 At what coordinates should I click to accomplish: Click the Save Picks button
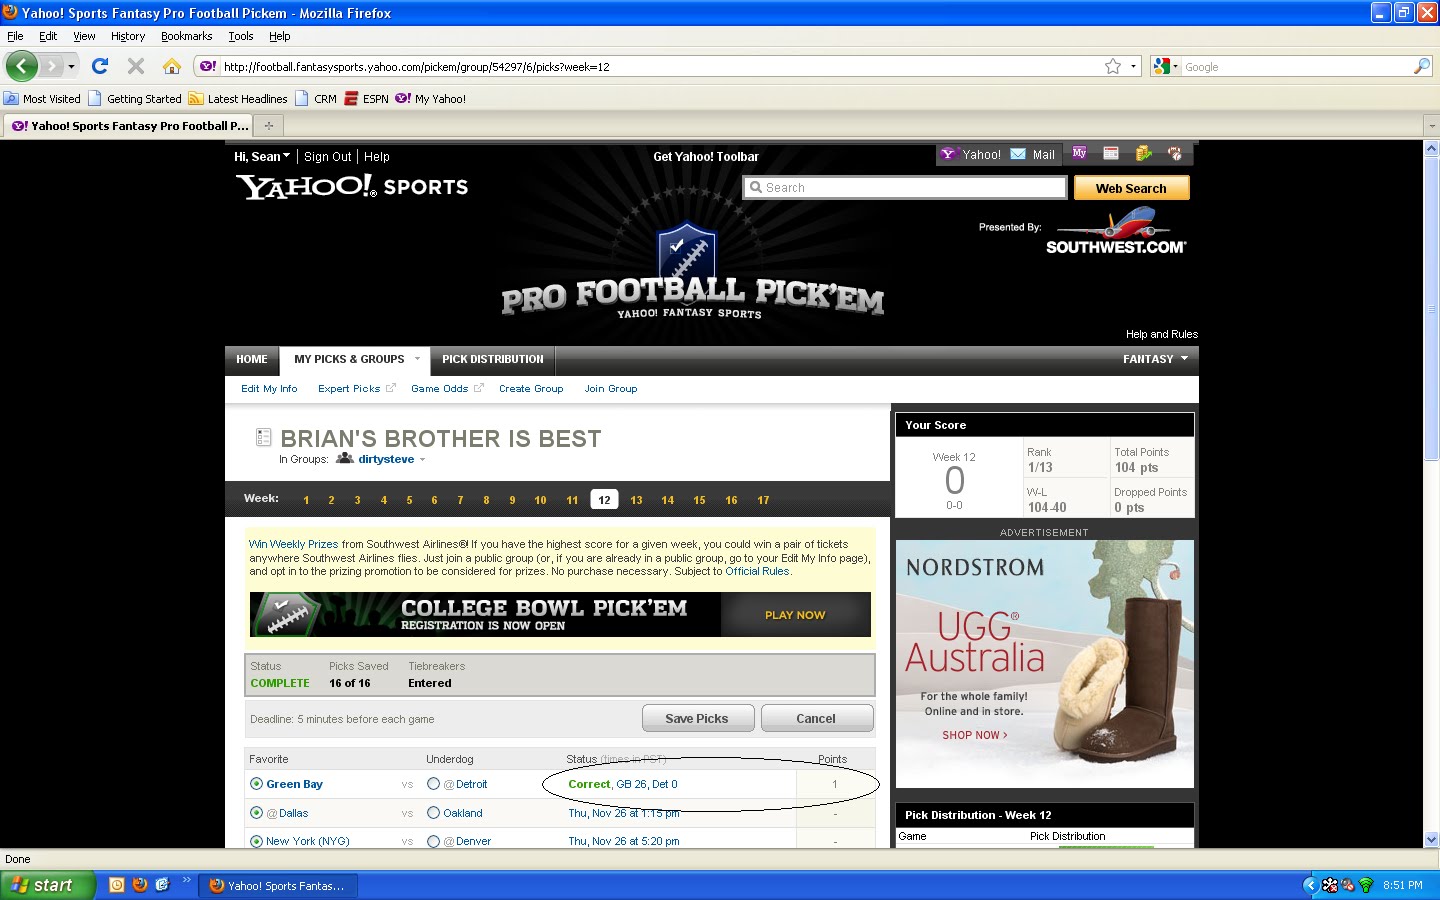697,718
